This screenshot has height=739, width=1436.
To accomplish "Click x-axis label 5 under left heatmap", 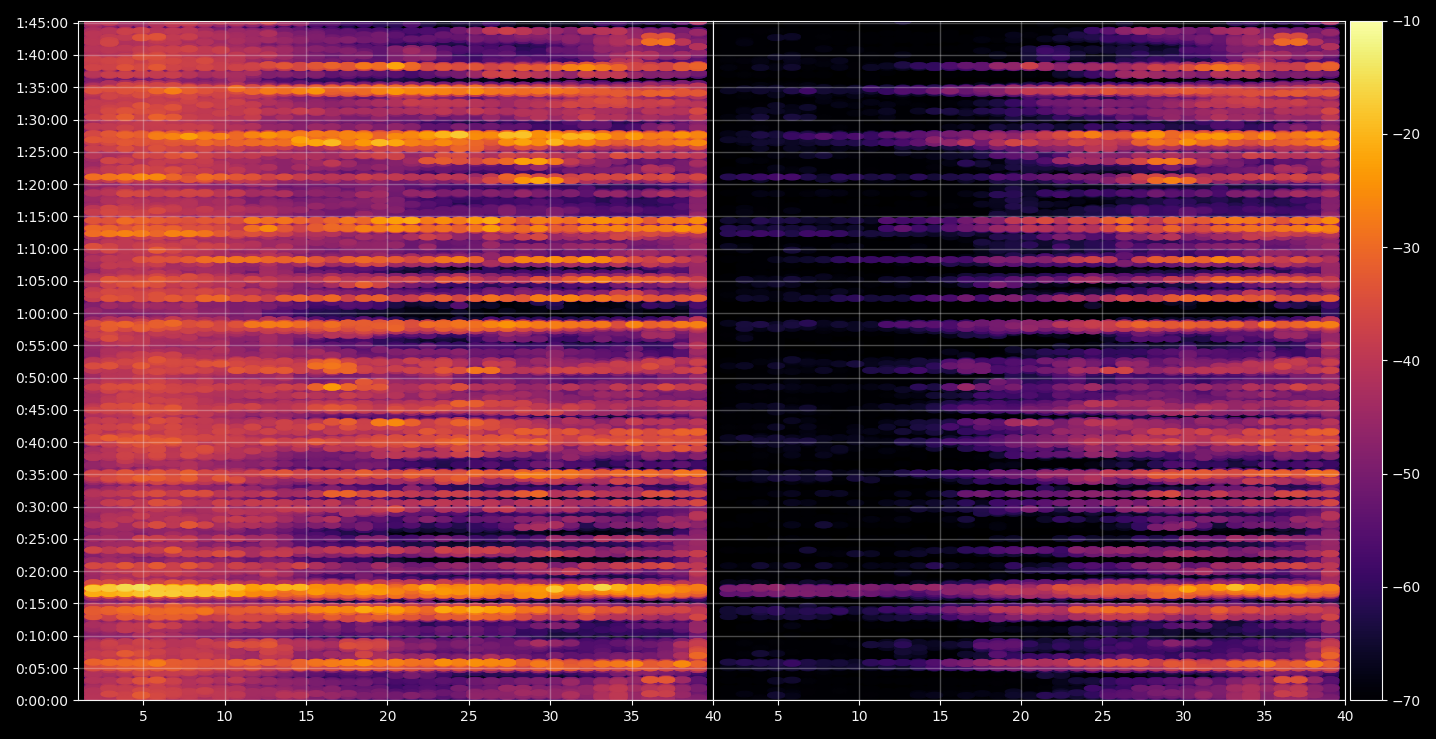I will coord(143,717).
